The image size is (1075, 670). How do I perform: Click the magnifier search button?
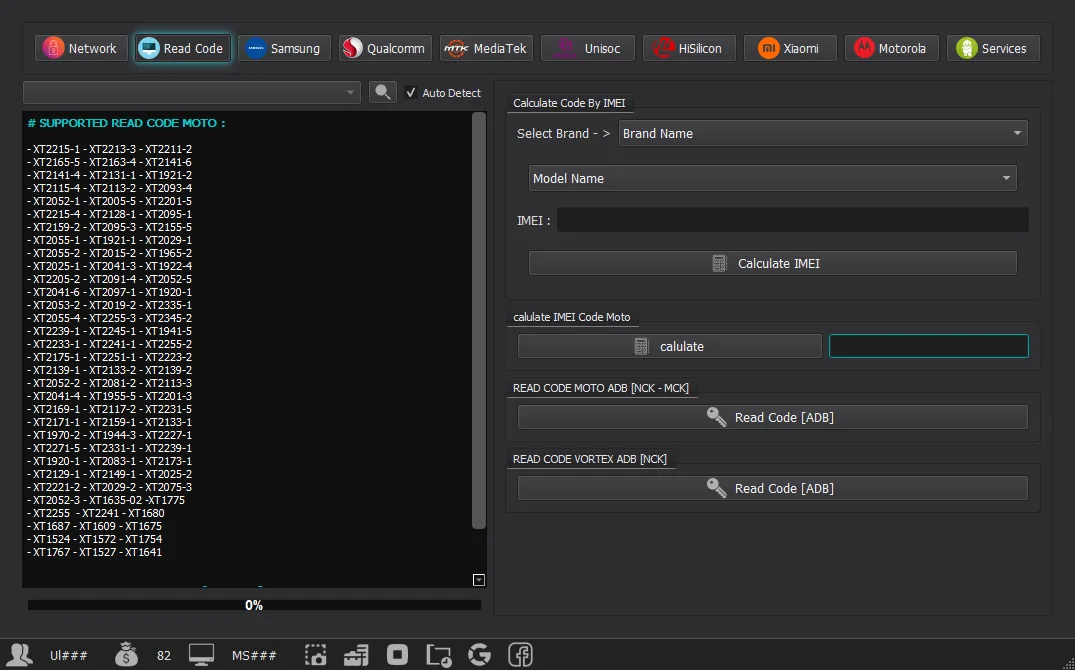pos(383,92)
